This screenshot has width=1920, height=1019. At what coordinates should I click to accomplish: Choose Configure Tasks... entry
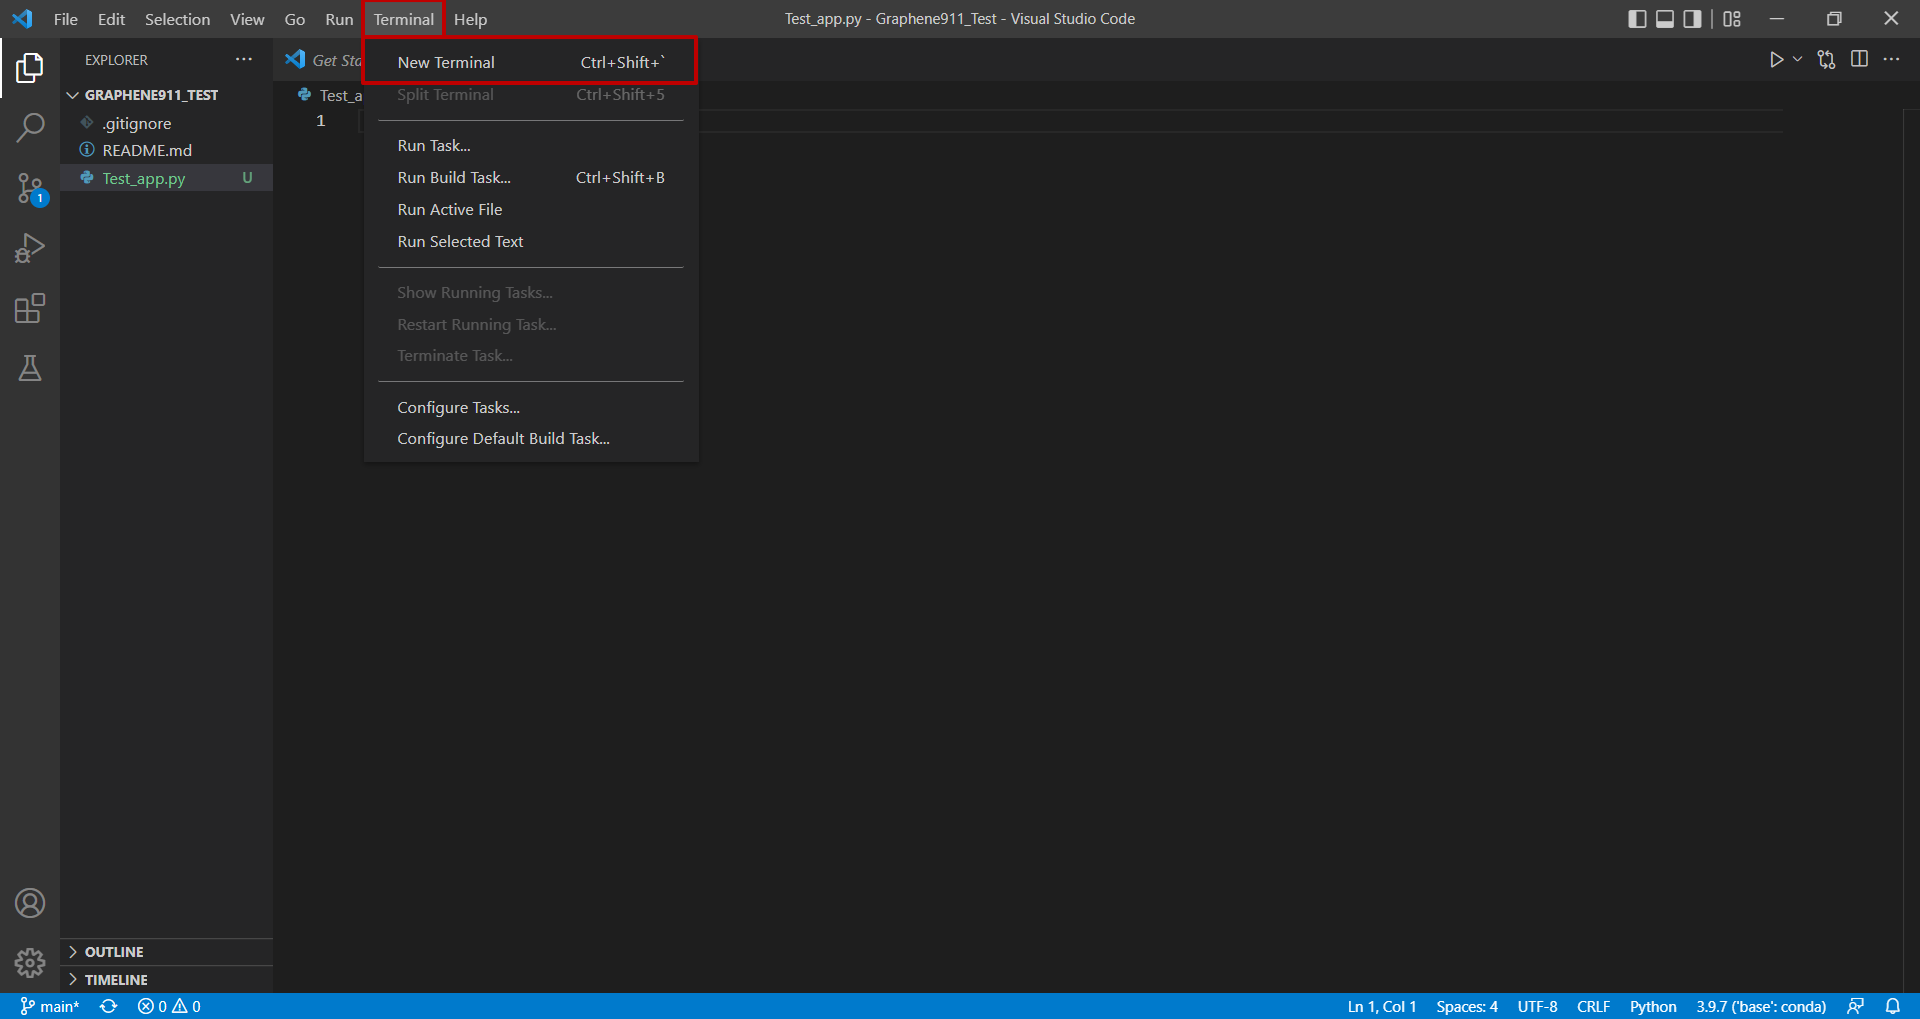[x=531, y=407]
